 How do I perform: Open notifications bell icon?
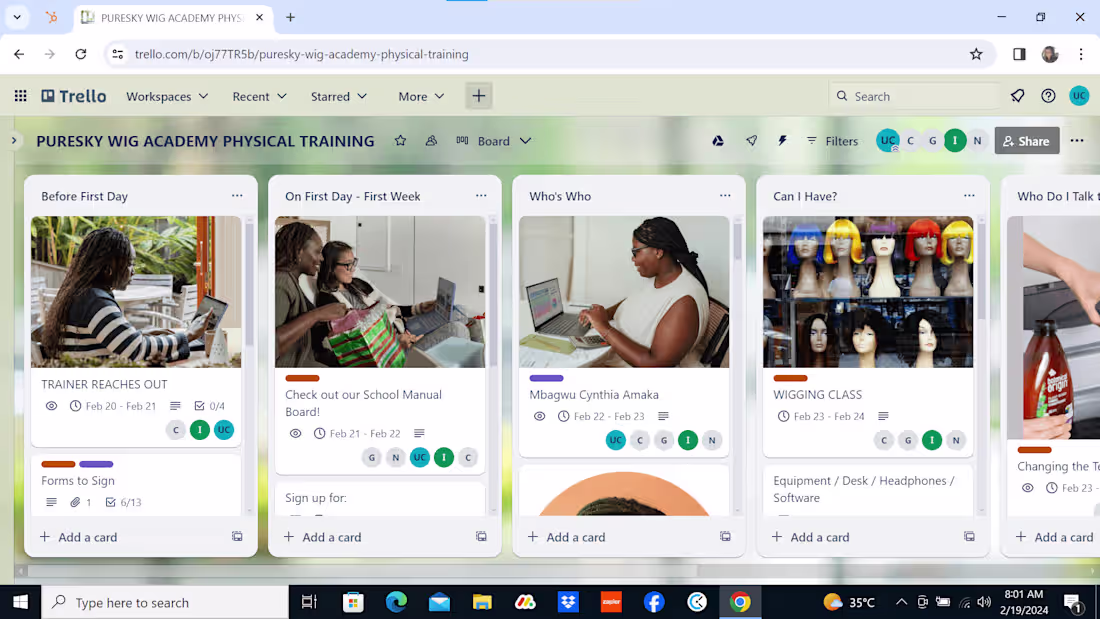1017,96
